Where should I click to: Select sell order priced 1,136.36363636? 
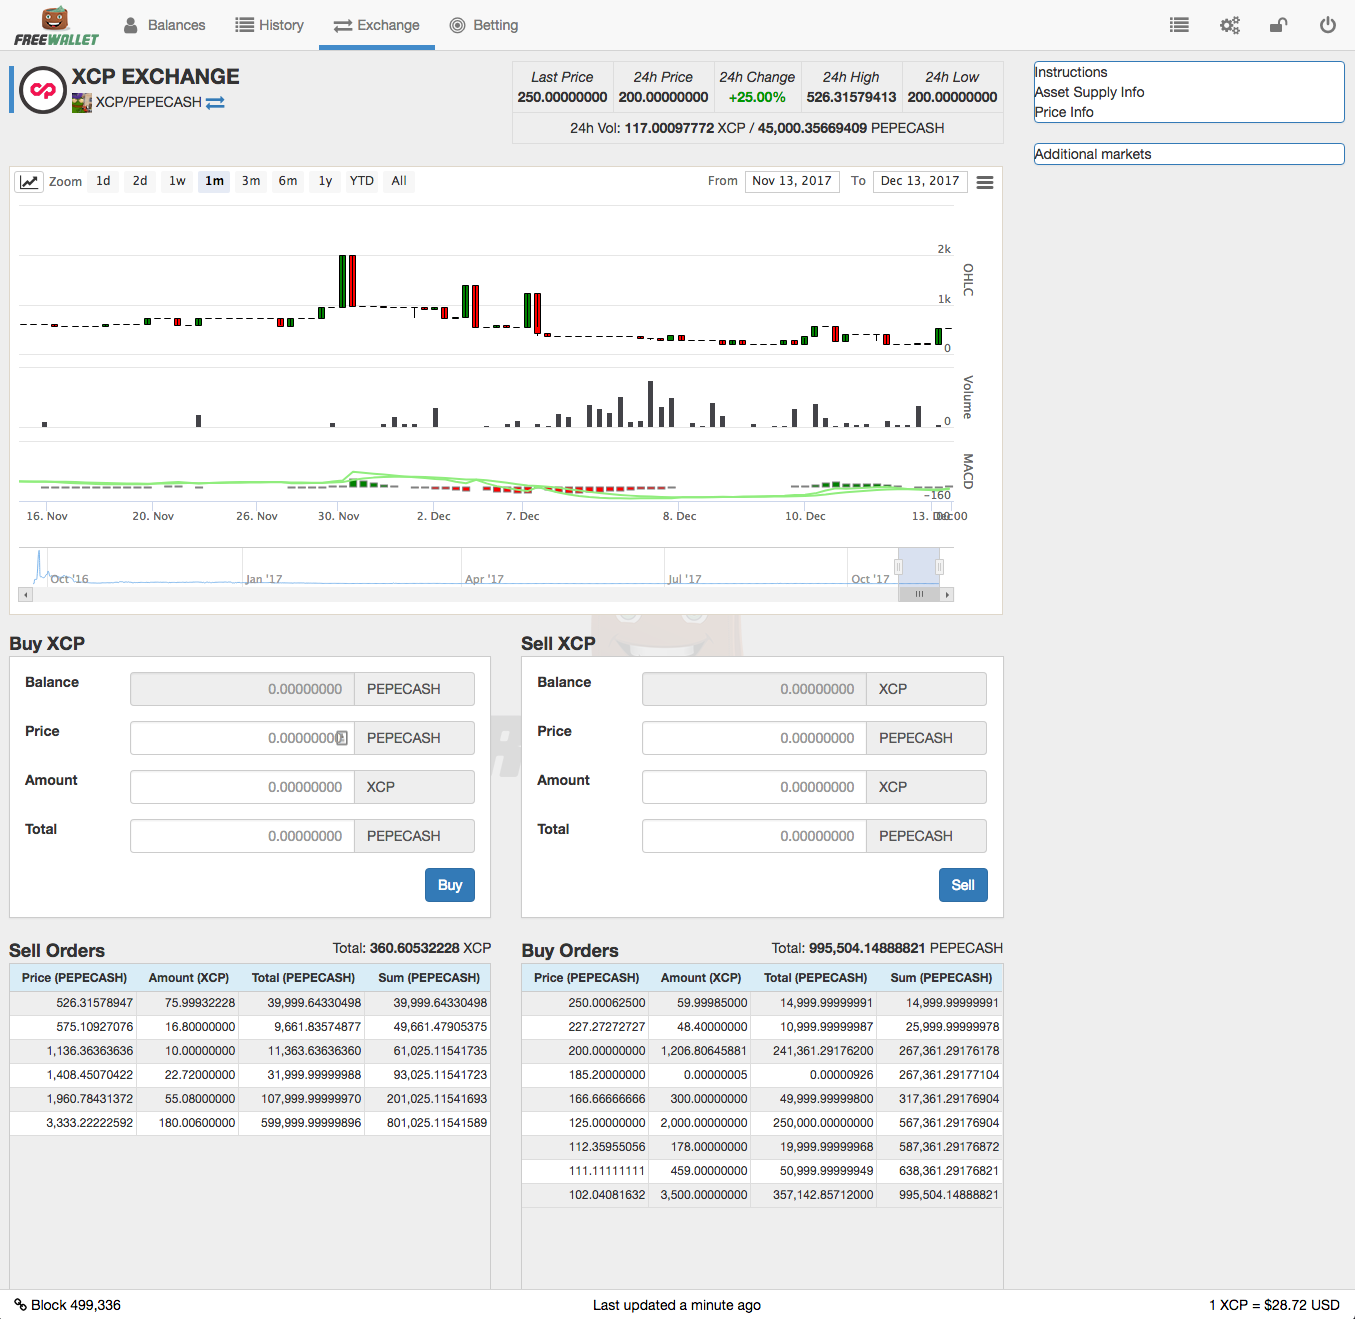click(x=250, y=1051)
